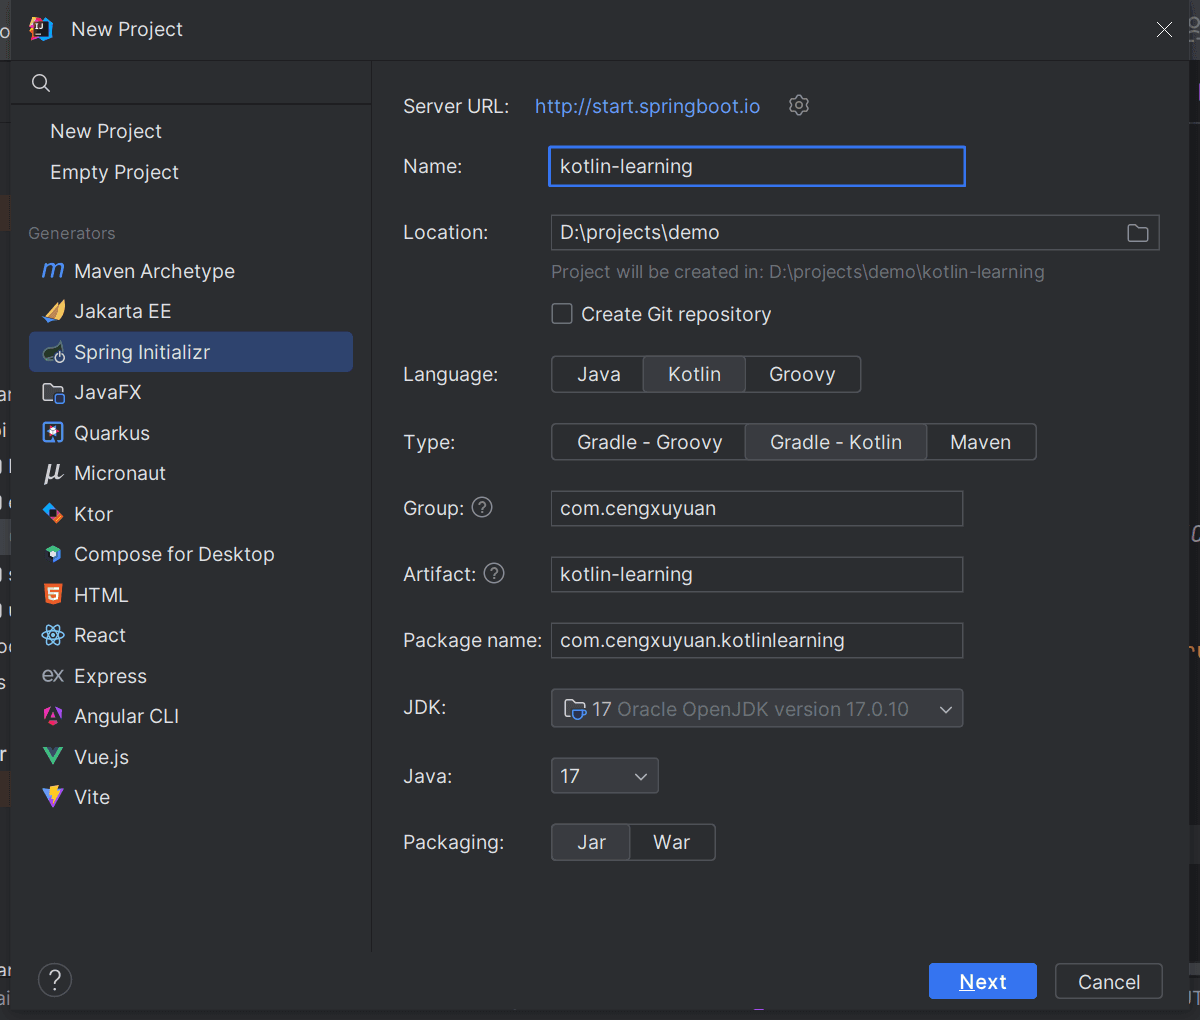Click the Cancel button
1200x1020 pixels.
click(1108, 981)
